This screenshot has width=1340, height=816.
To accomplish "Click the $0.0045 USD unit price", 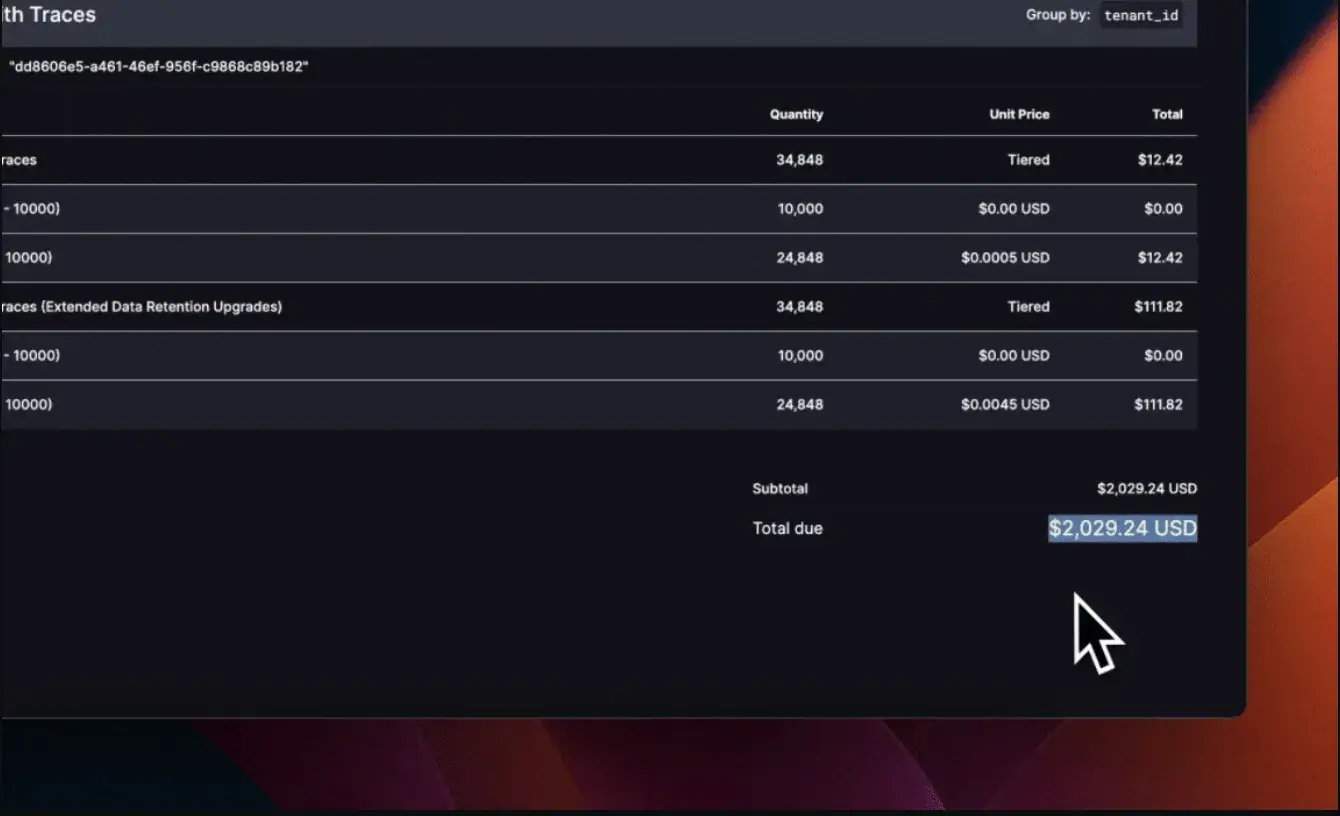I will [x=1005, y=405].
